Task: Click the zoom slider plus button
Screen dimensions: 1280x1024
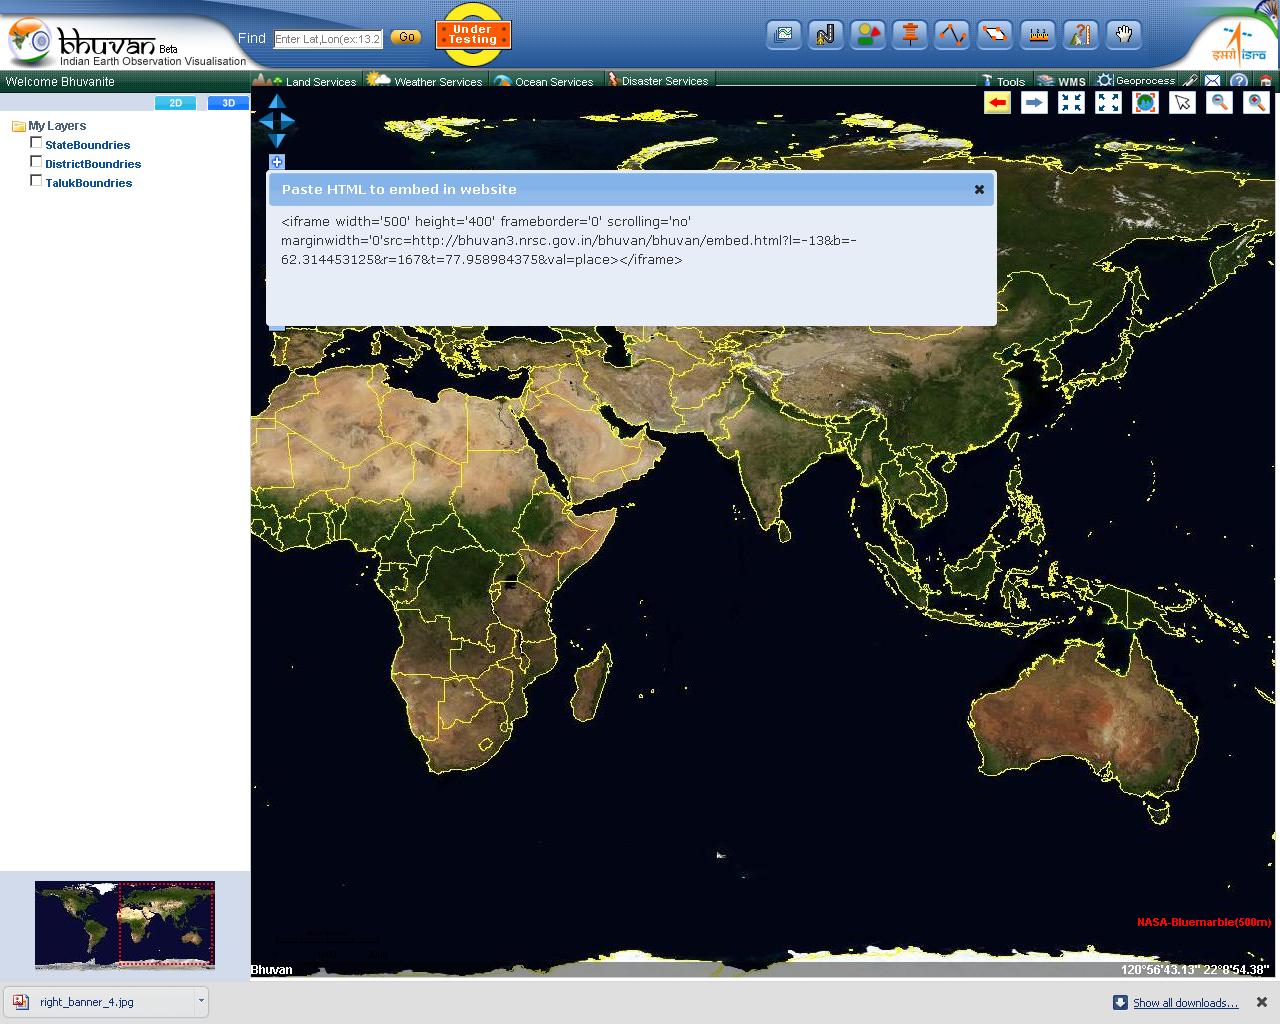Action: pos(277,162)
